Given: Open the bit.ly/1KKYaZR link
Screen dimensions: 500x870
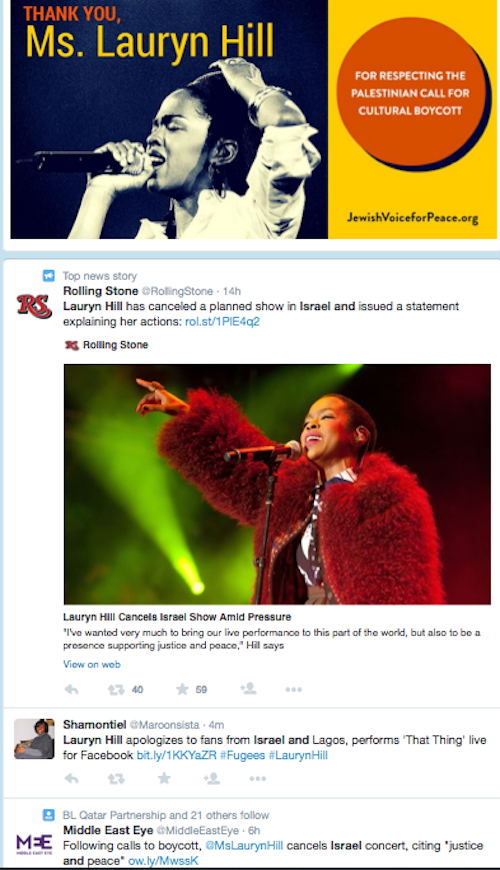Looking at the screenshot, I should (176, 755).
